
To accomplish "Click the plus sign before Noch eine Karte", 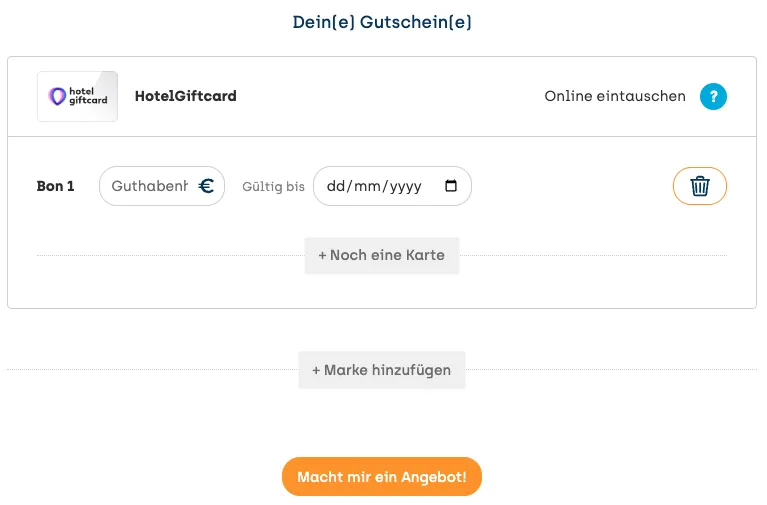I will [322, 255].
